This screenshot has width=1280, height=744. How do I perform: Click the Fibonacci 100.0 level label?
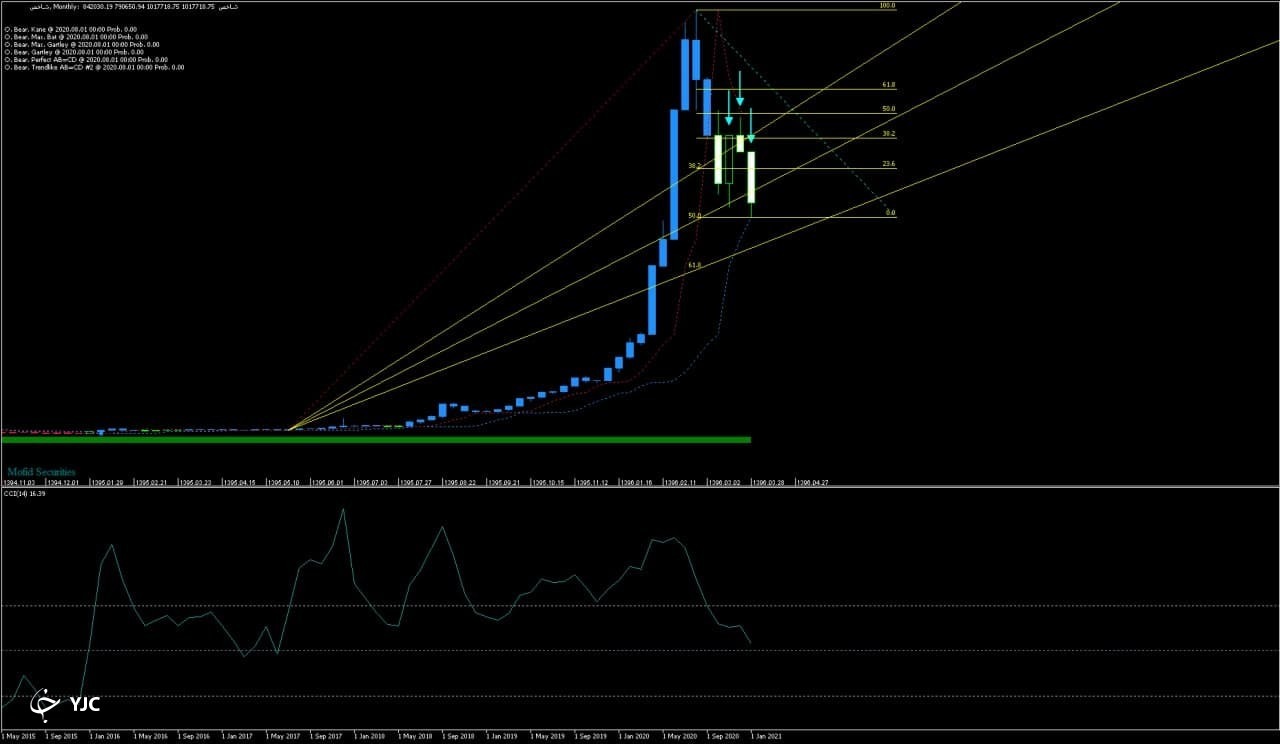coord(887,5)
